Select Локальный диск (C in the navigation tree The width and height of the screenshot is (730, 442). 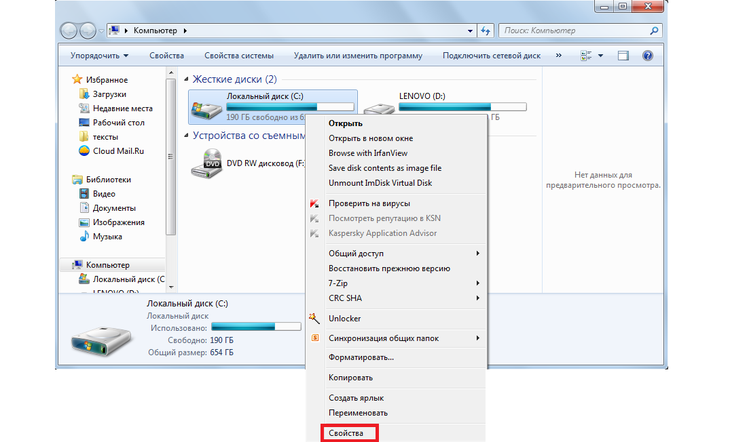click(128, 279)
